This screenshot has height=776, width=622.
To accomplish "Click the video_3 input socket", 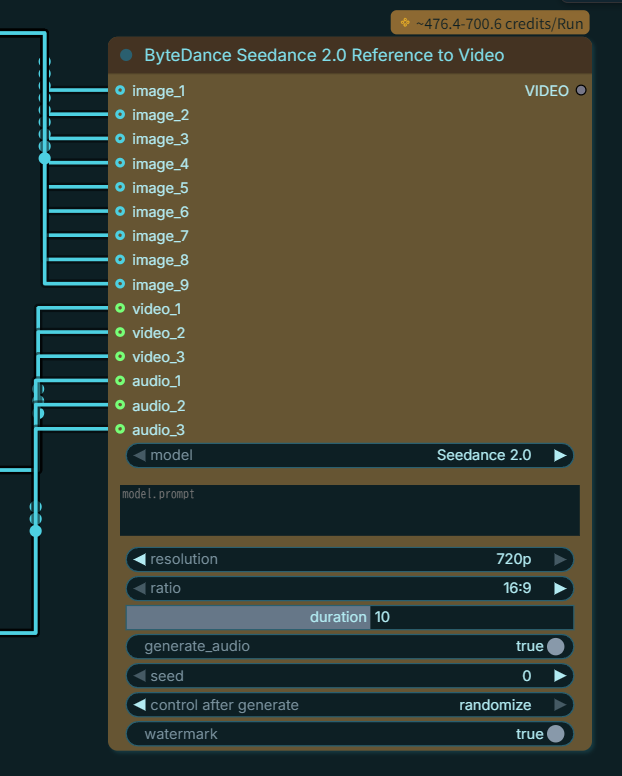I will pyautogui.click(x=120, y=356).
